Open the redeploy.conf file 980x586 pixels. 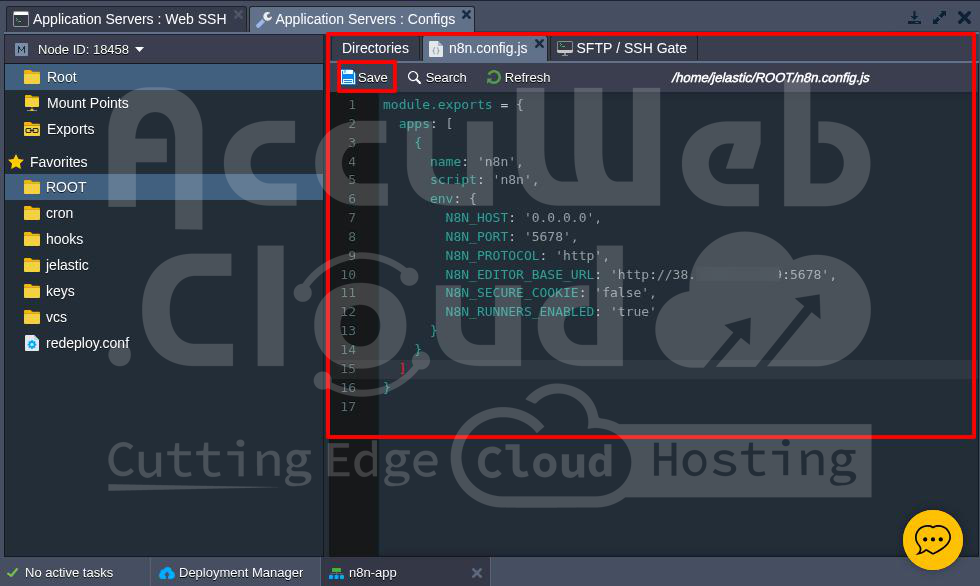click(87, 343)
